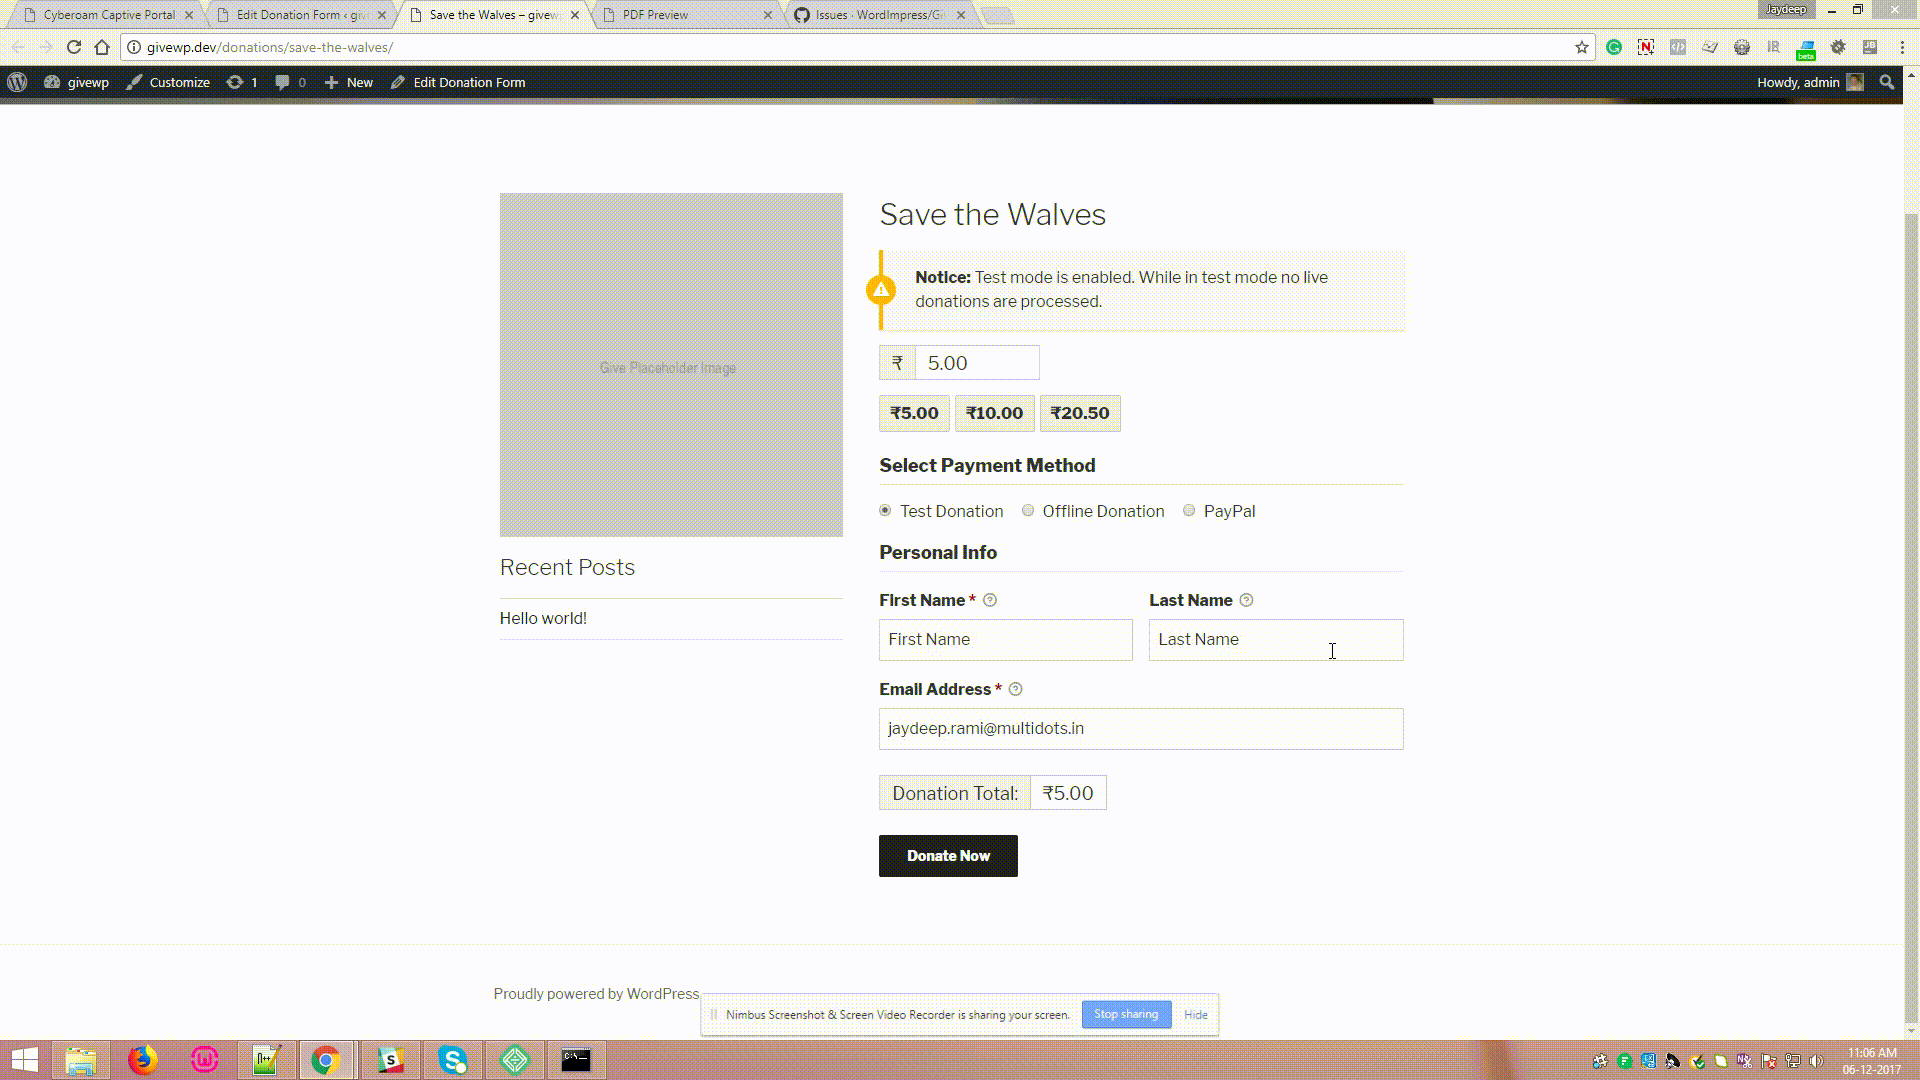Switch to the GitHub Issues tab
Viewport: 1920px width, 1080px height.
pyautogui.click(x=878, y=15)
